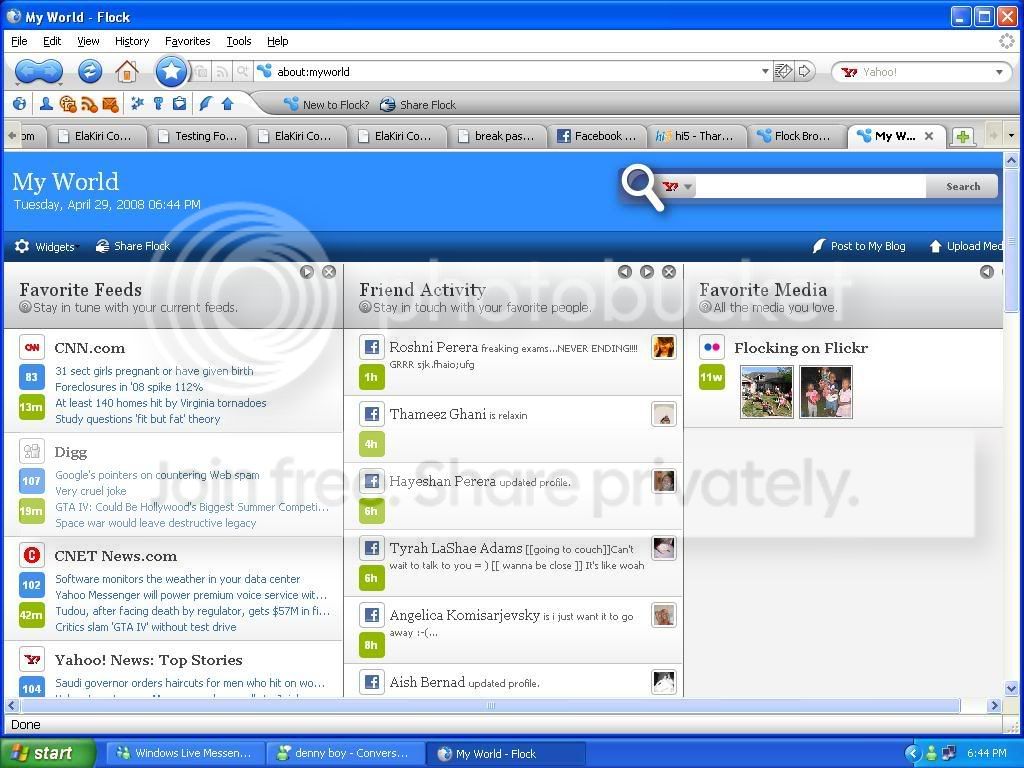1024x768 pixels.
Task: Open the Photo Uploader arrow icon
Action: click(x=227, y=104)
